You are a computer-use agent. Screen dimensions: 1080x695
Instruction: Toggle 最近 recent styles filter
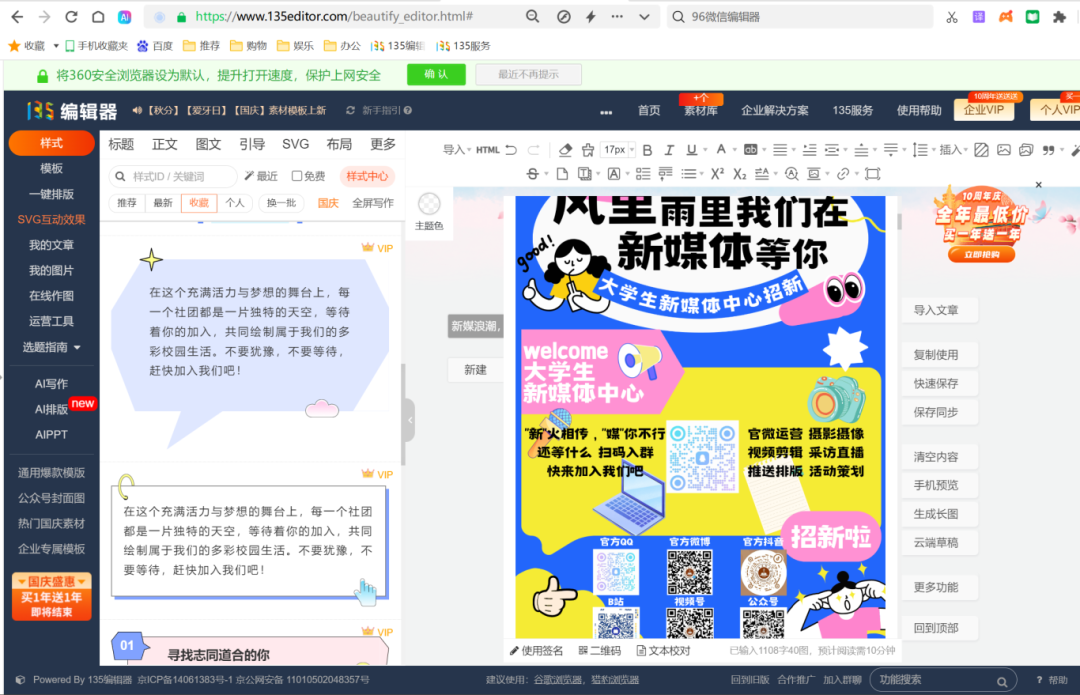click(x=261, y=176)
